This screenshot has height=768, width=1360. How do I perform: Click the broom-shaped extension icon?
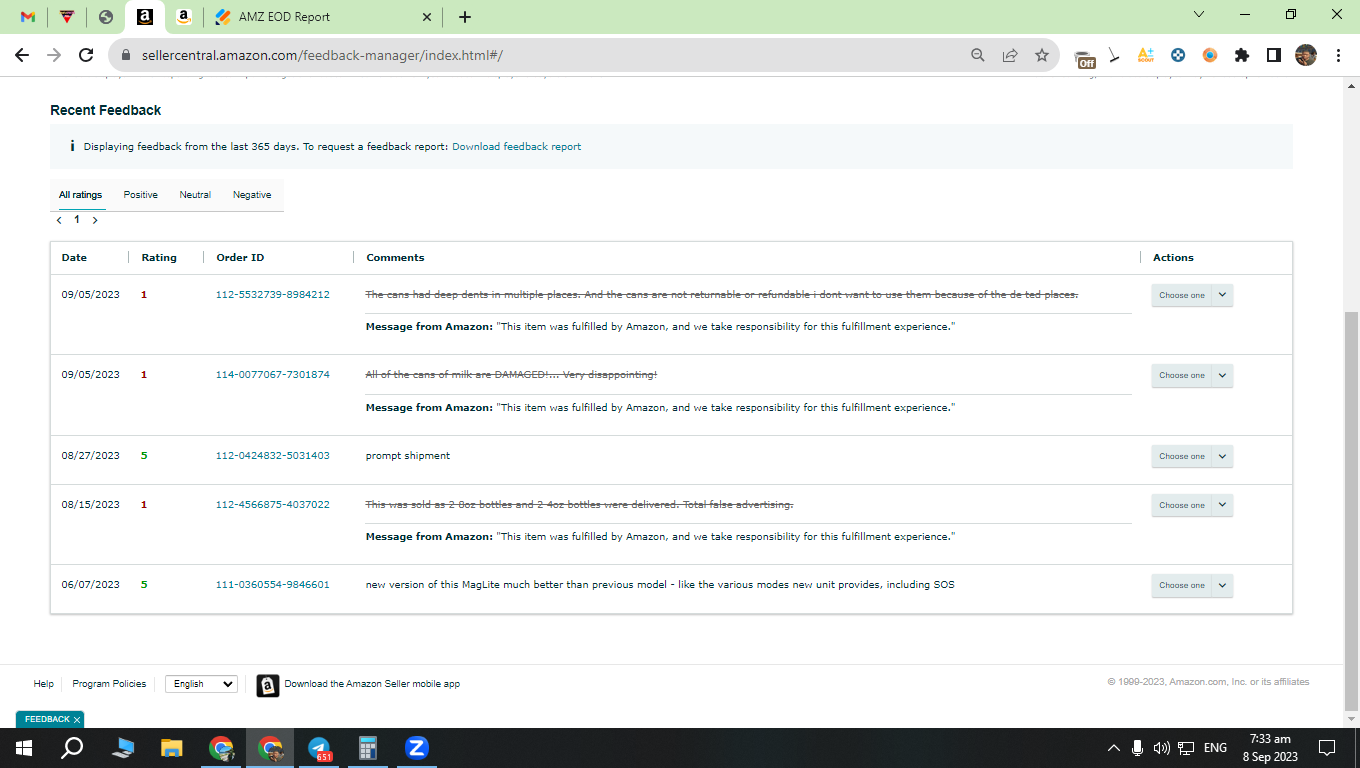[x=1114, y=56]
